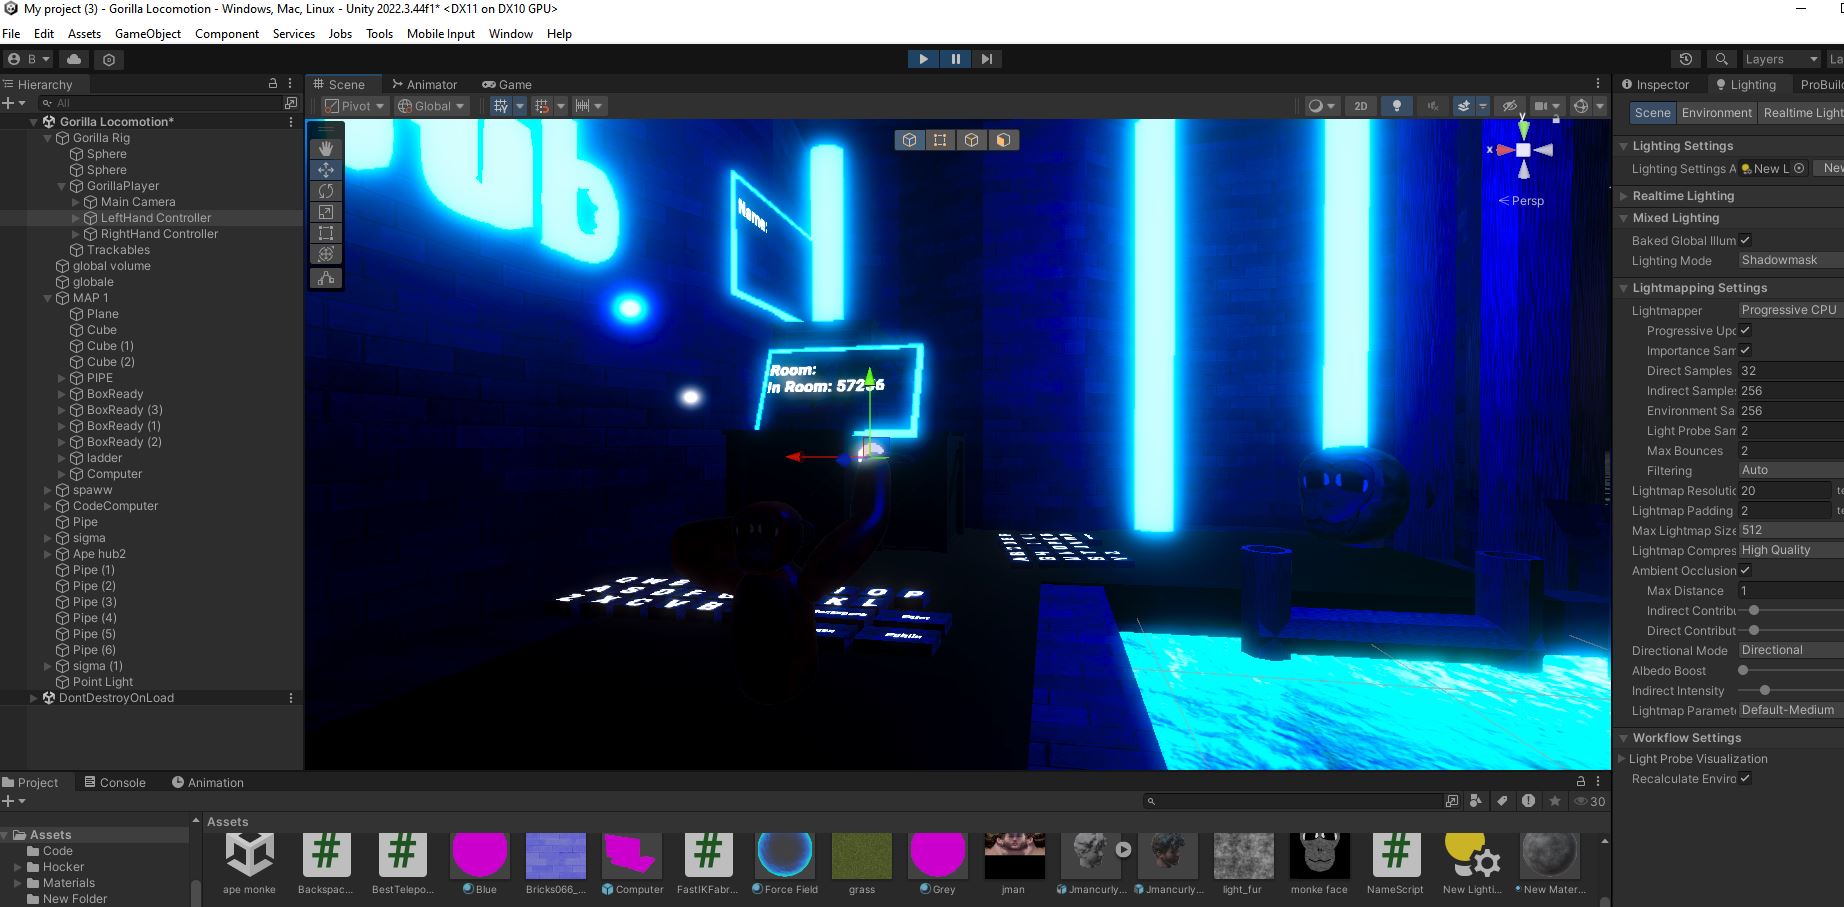Switch to the Animator tab

click(x=425, y=85)
